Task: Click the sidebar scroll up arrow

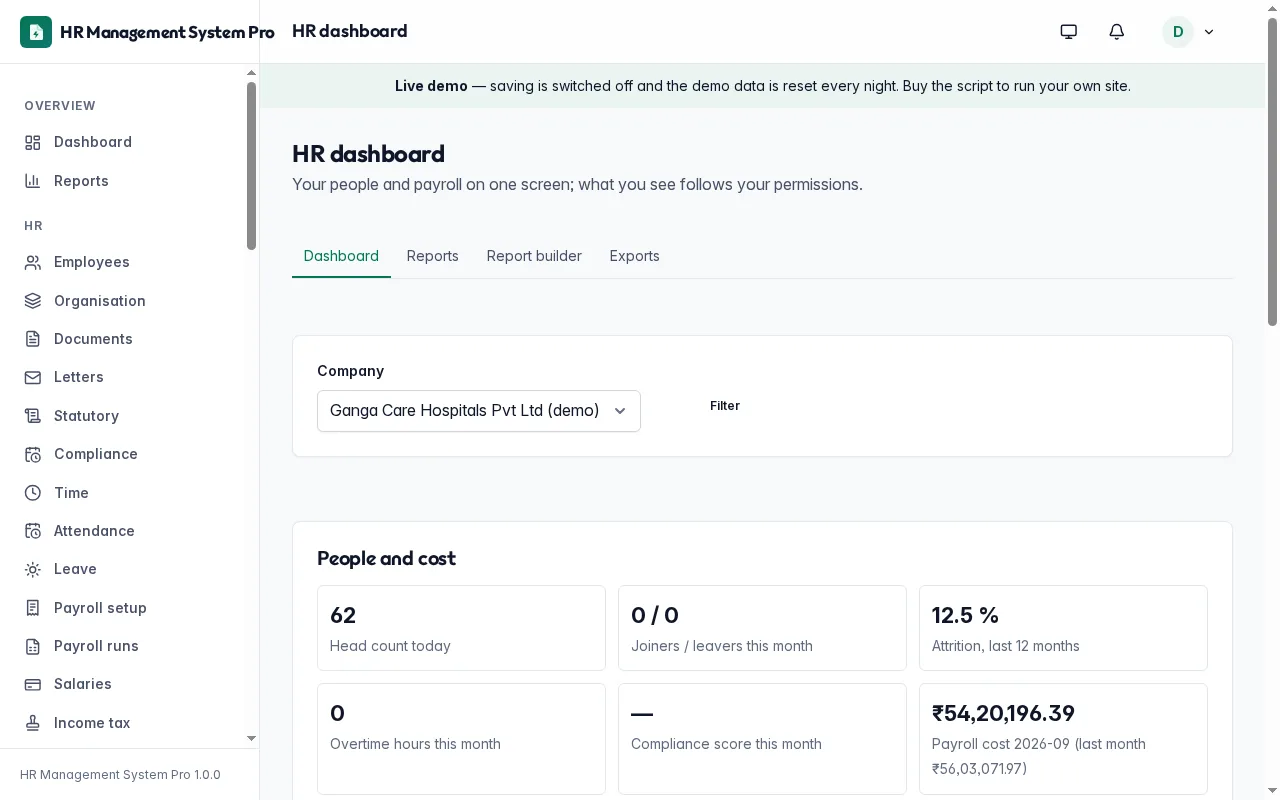Action: (x=251, y=73)
